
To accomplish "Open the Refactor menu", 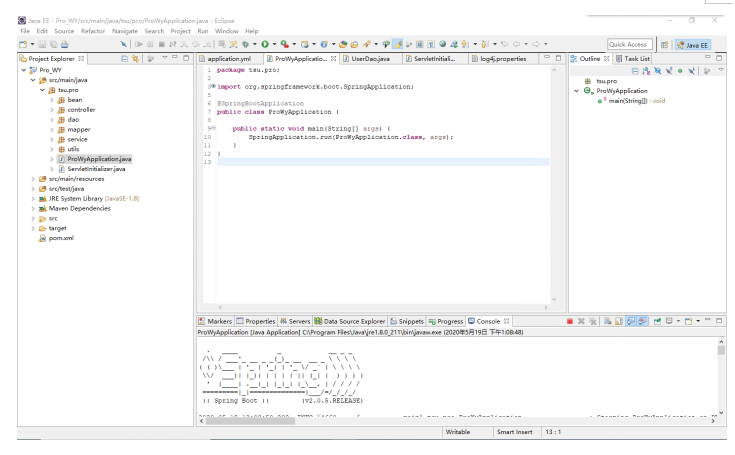I will pos(93,31).
